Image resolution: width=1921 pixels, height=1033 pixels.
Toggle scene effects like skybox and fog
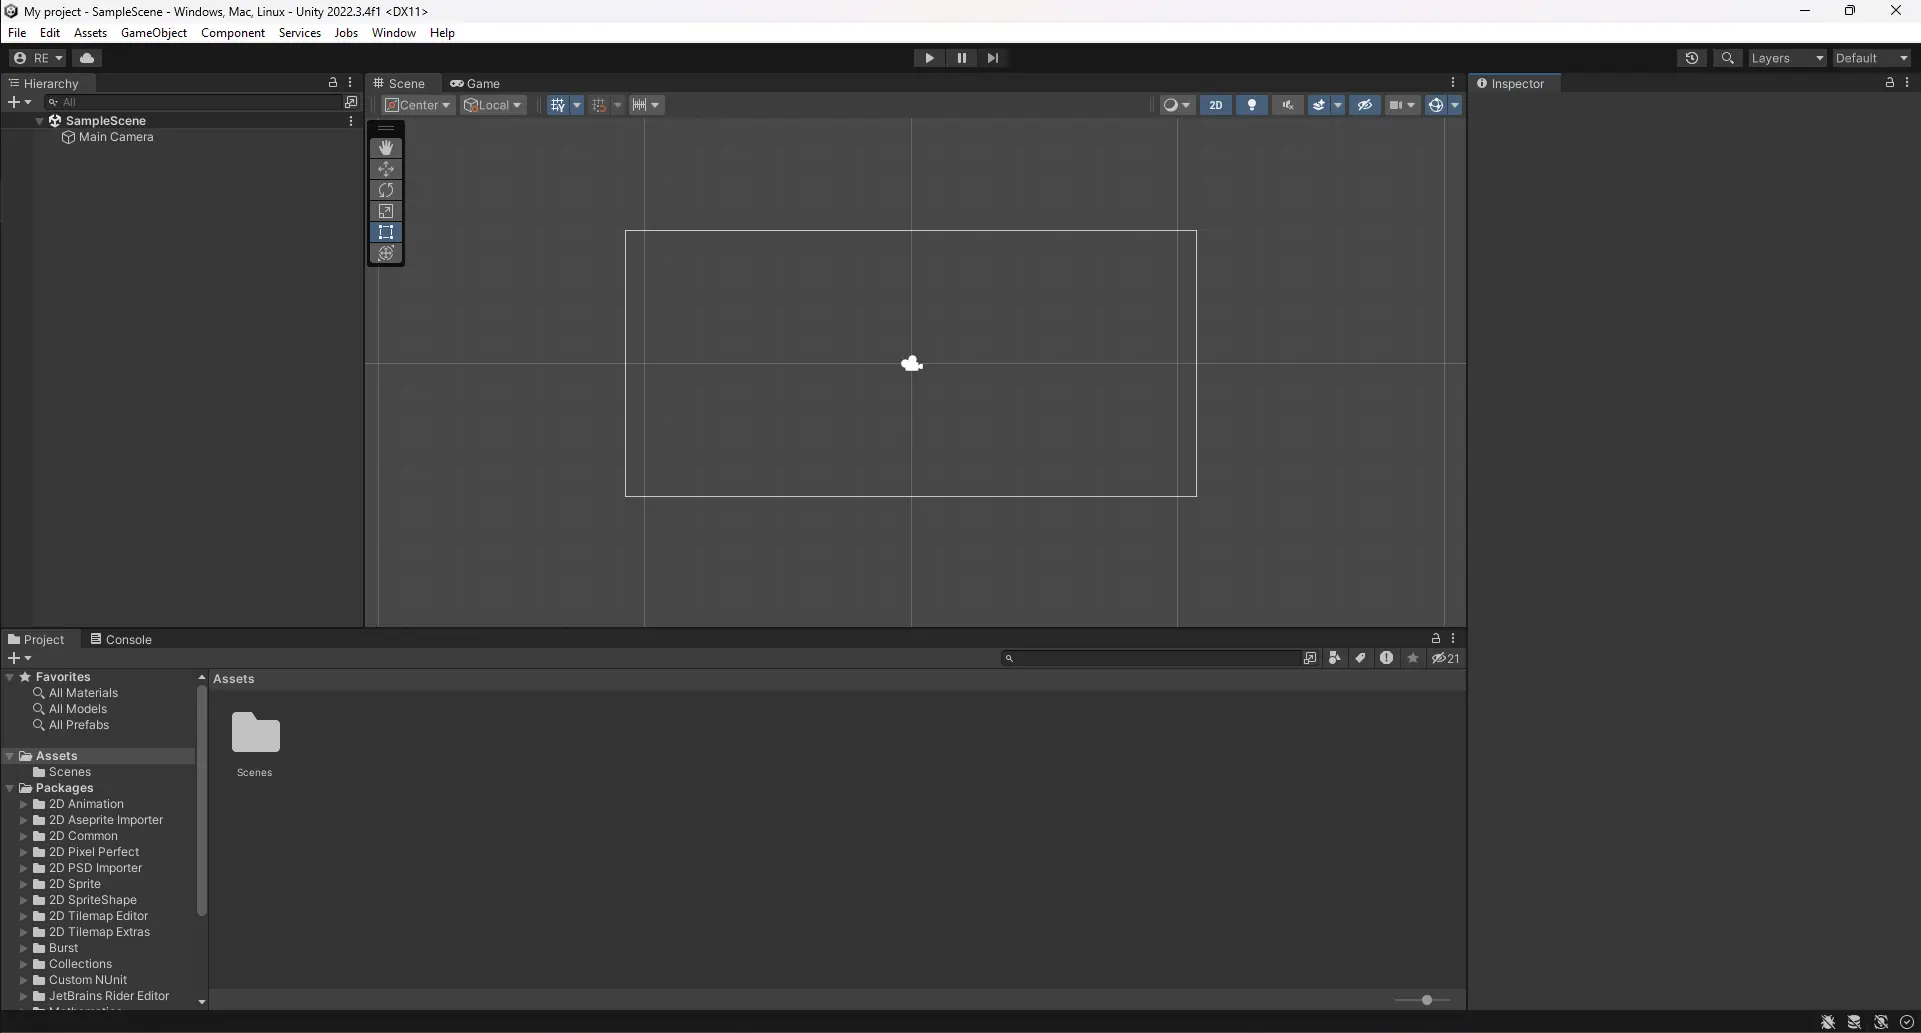click(x=1319, y=105)
